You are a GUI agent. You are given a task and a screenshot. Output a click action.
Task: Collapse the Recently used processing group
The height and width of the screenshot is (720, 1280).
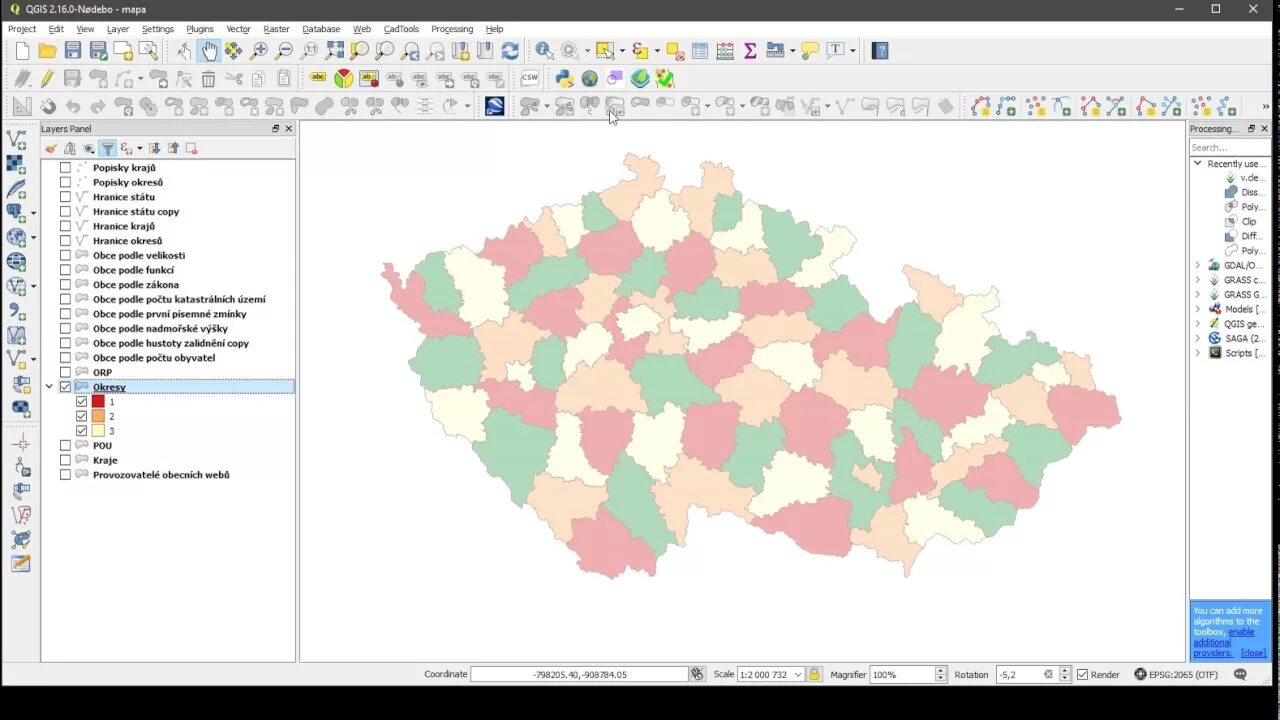(x=1197, y=163)
